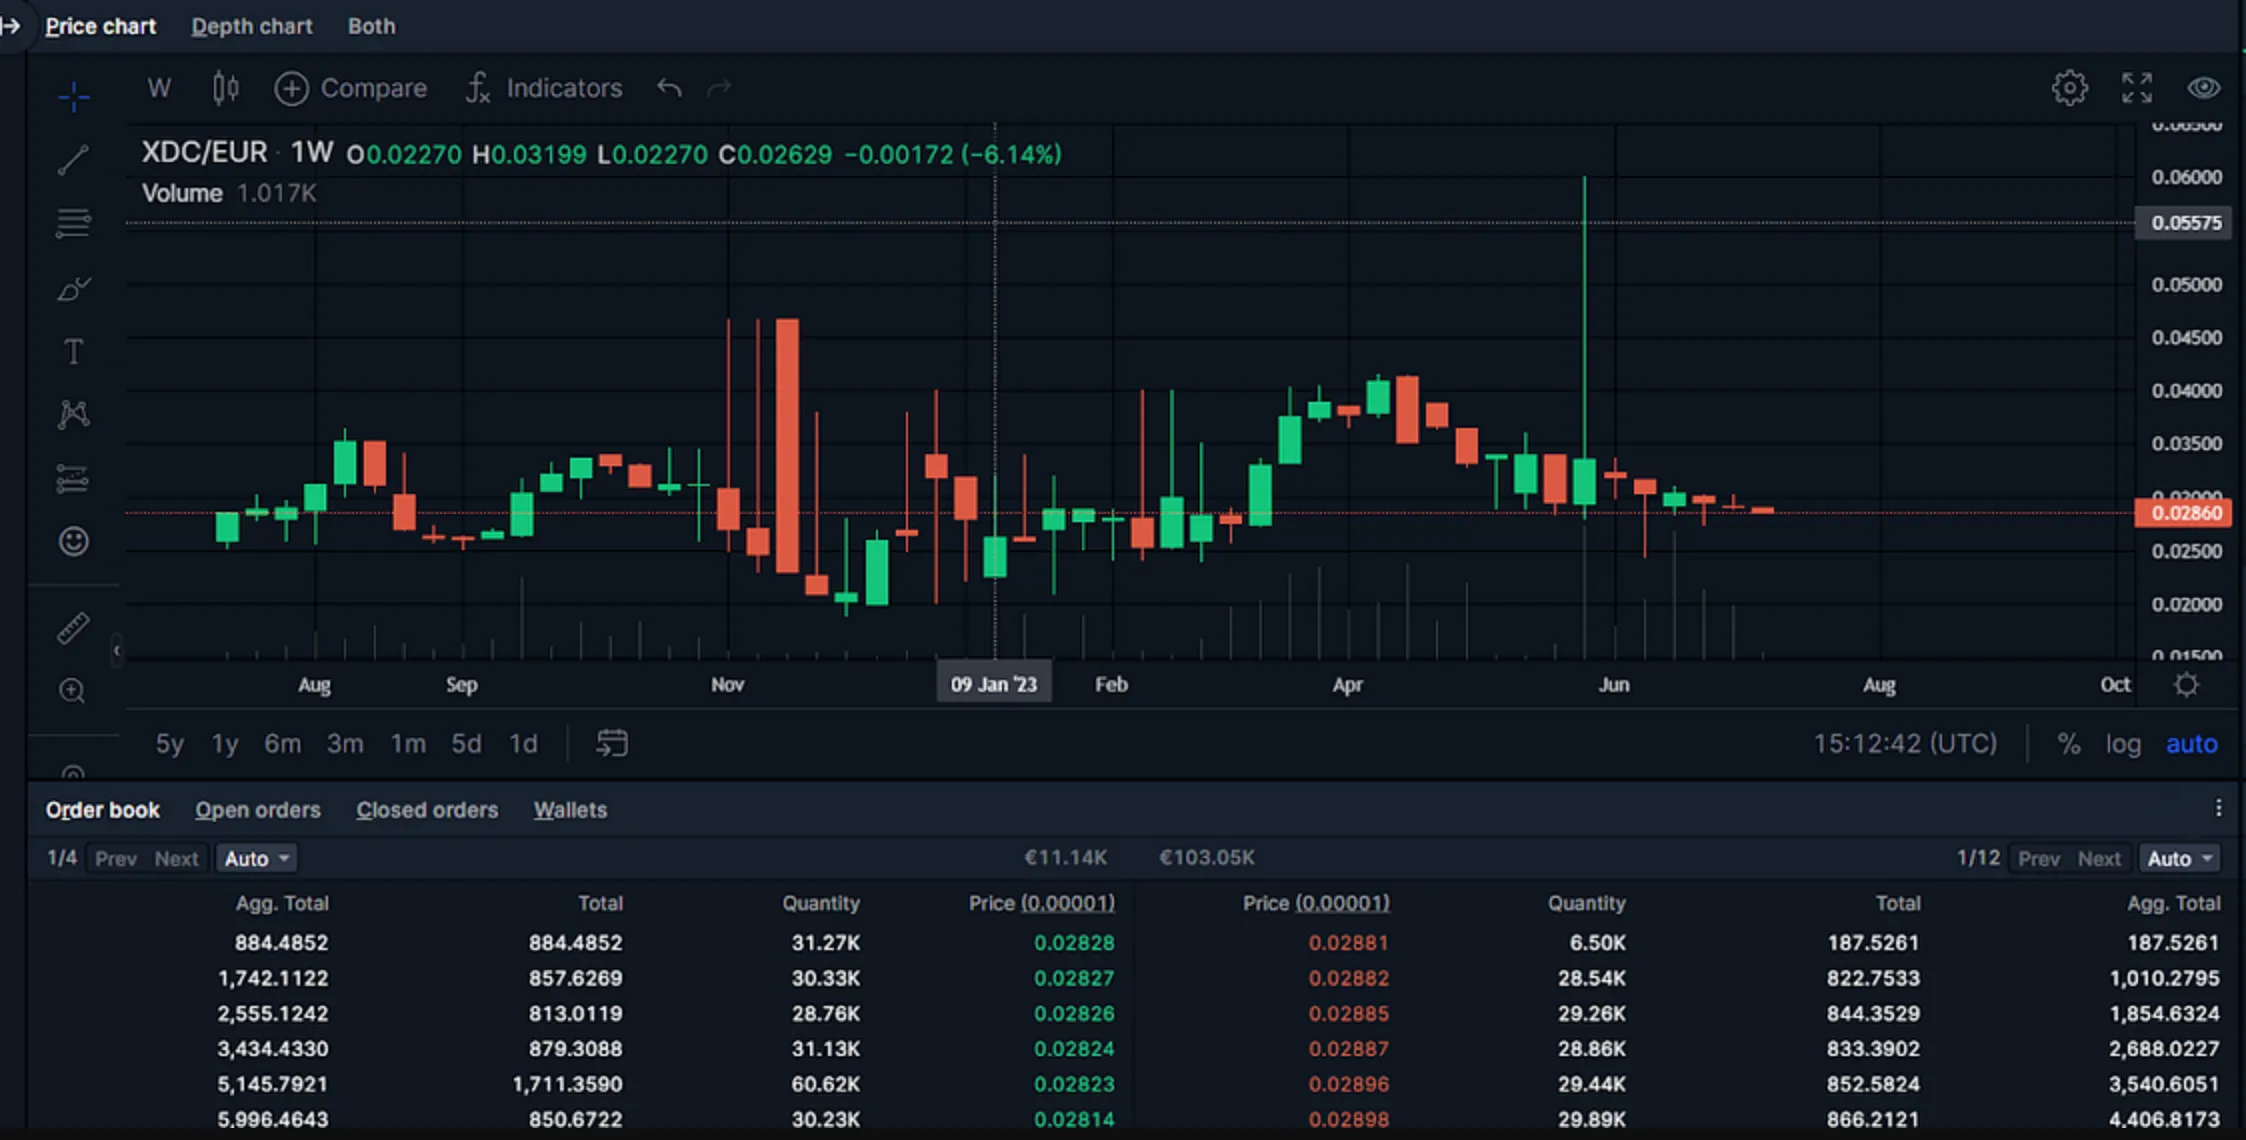Open the Indicators menu
2246x1140 pixels.
(x=543, y=88)
